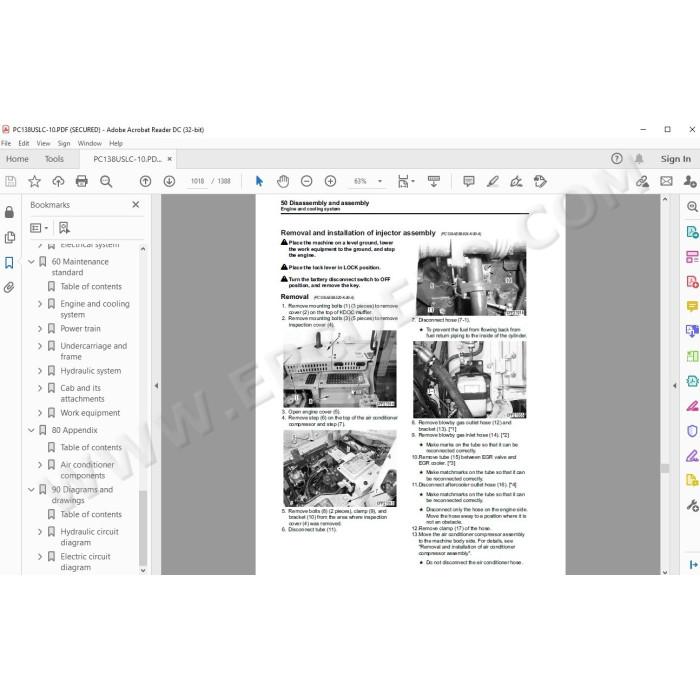Go to previous page arrow
700x700 pixels.
click(x=146, y=181)
